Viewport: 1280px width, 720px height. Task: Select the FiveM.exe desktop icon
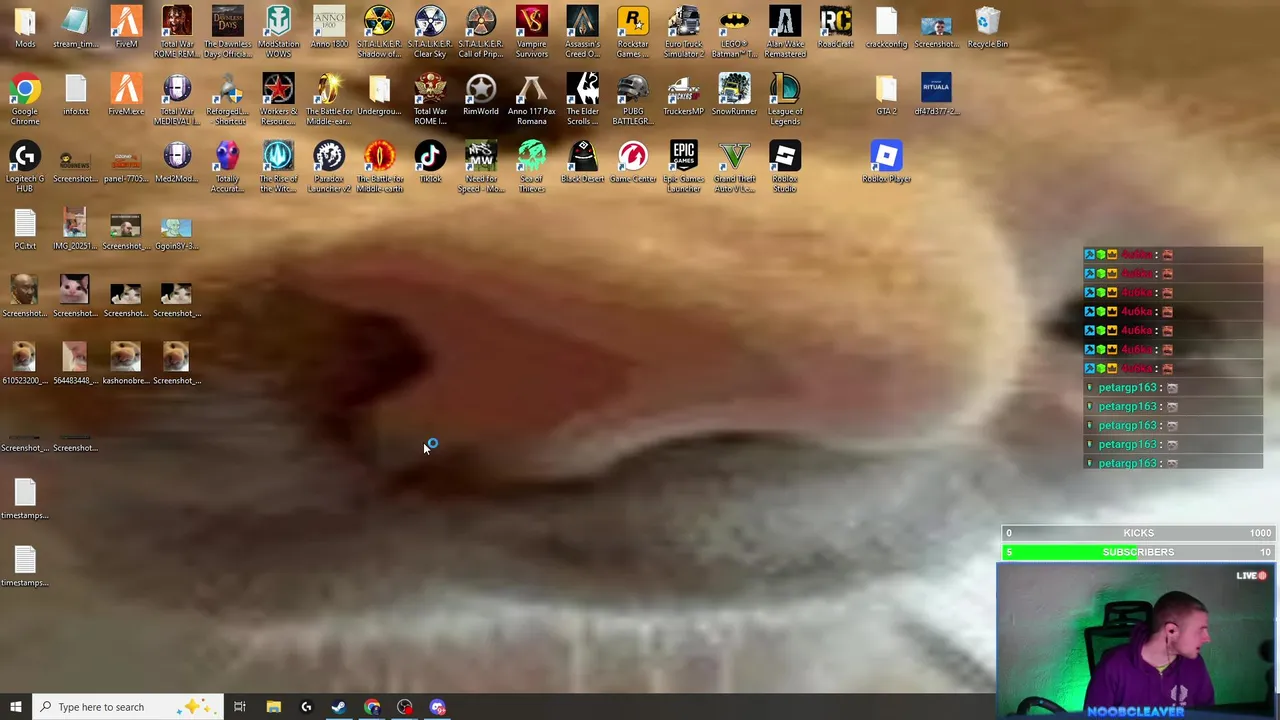(x=126, y=95)
